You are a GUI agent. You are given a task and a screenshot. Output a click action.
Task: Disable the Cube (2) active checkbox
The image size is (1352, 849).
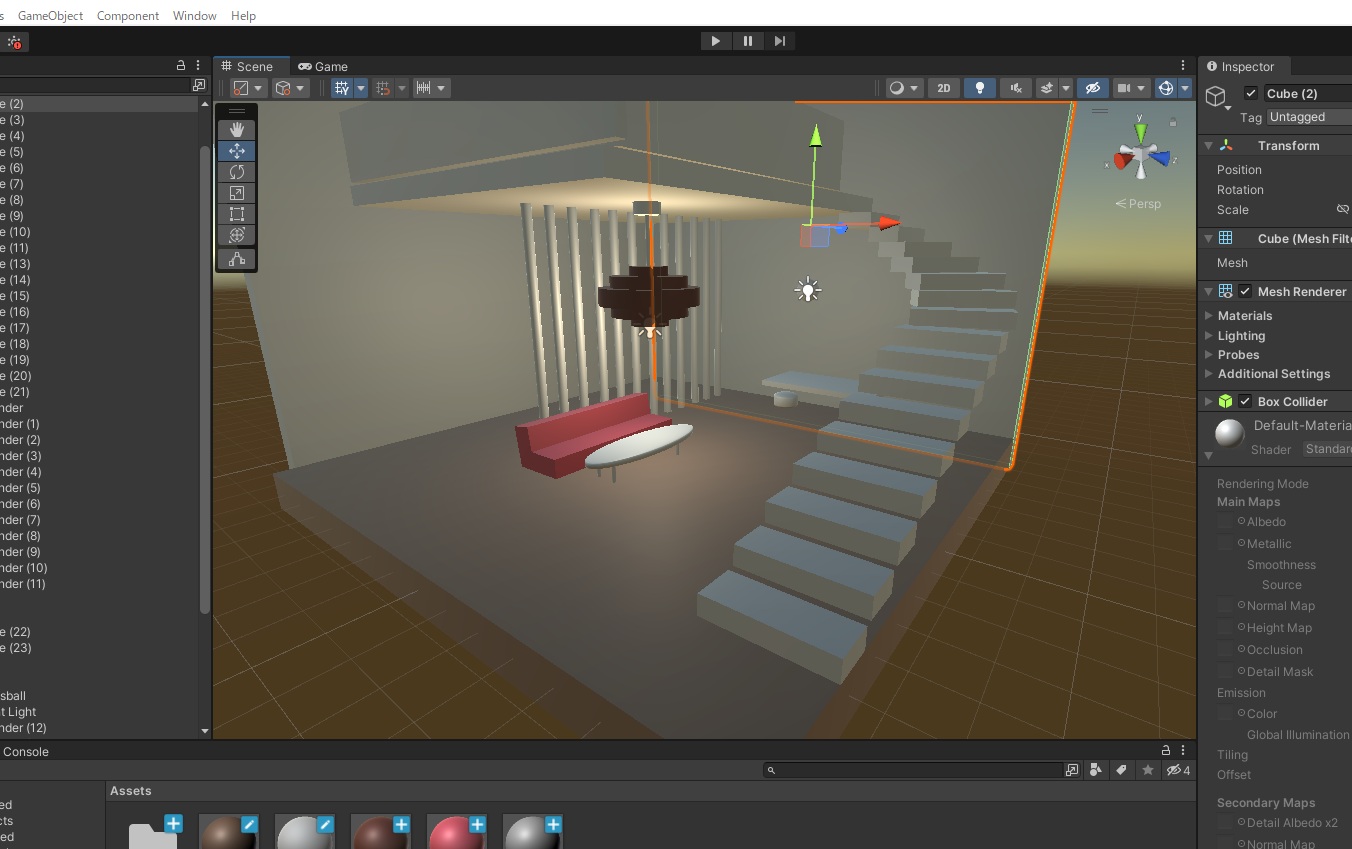coord(1251,93)
